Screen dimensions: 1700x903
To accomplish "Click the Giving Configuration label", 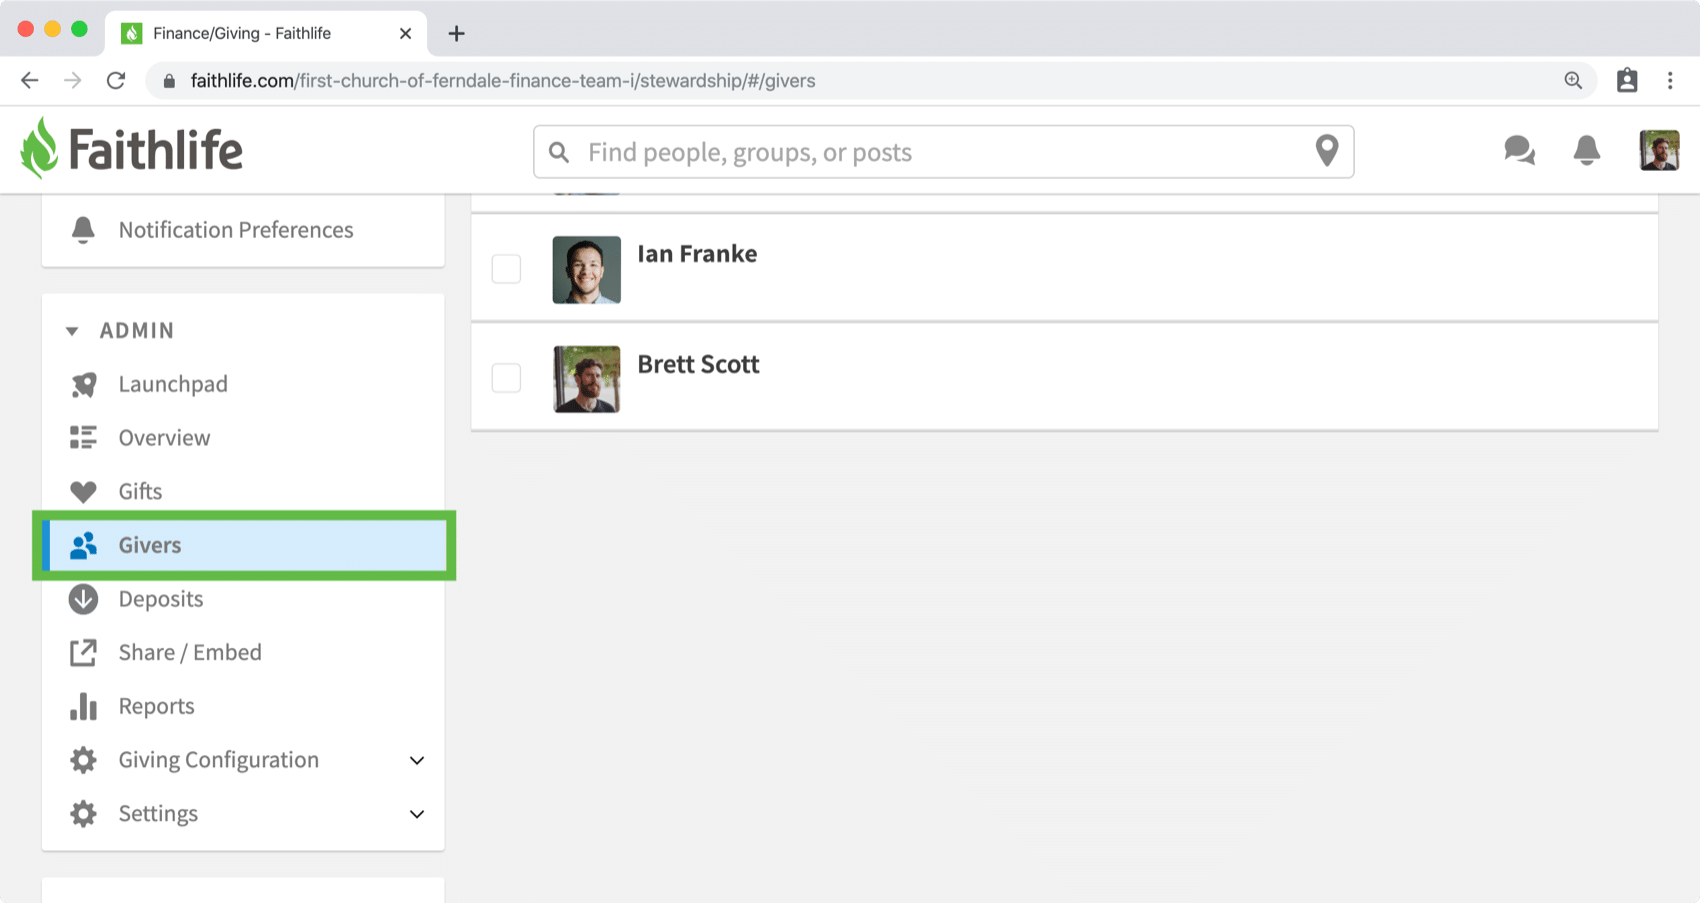I will pyautogui.click(x=219, y=760).
